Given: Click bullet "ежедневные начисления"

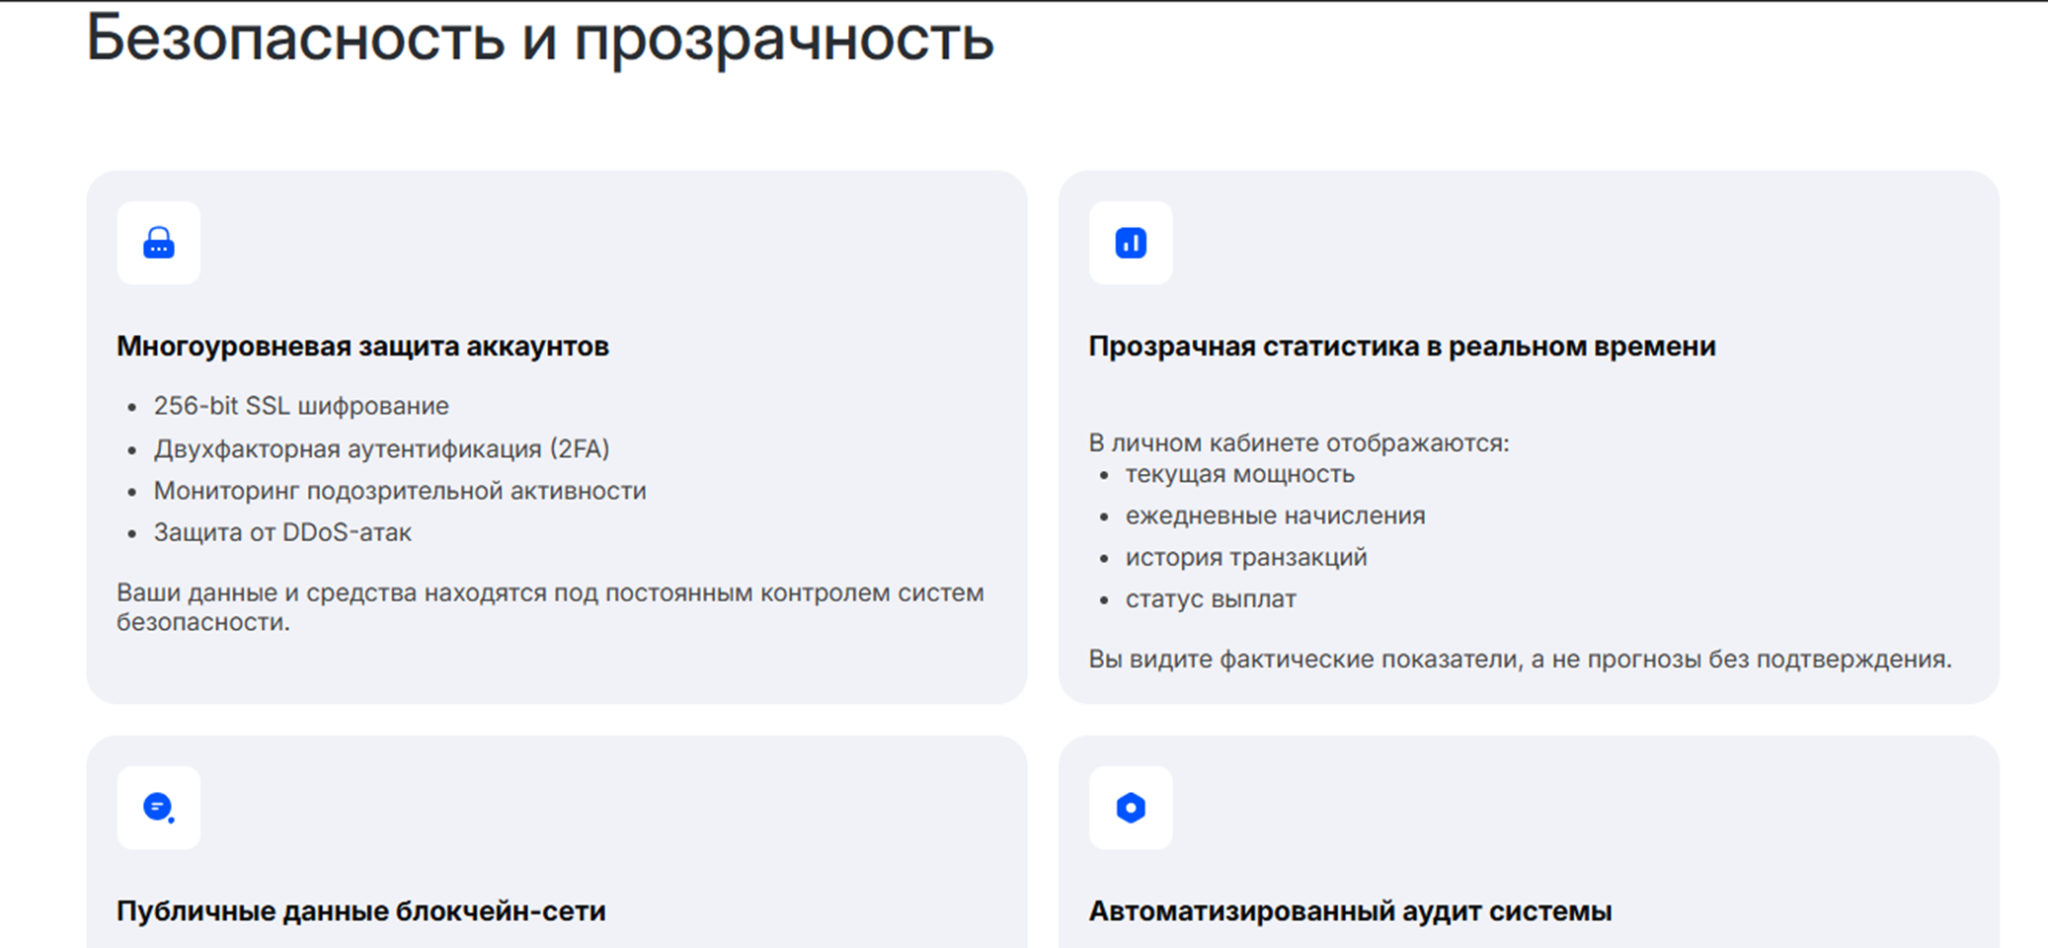Looking at the screenshot, I should [1275, 516].
